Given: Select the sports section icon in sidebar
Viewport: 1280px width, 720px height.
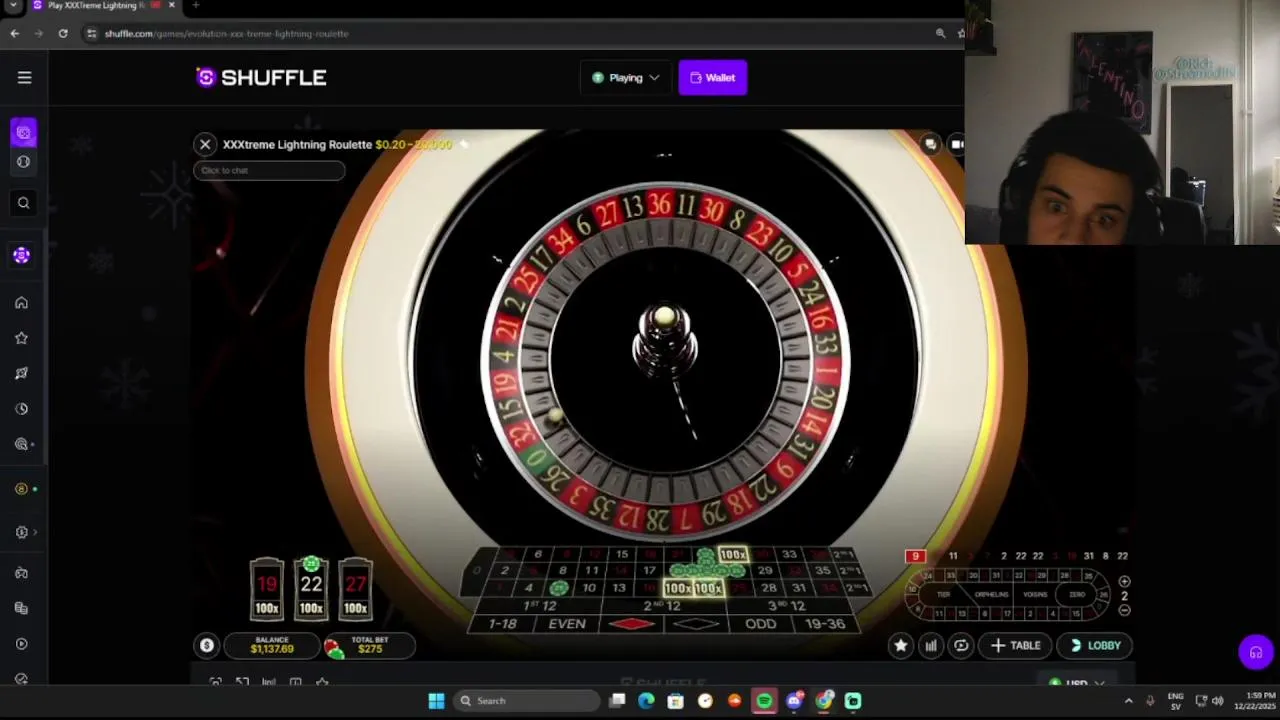Looking at the screenshot, I should [x=24, y=162].
